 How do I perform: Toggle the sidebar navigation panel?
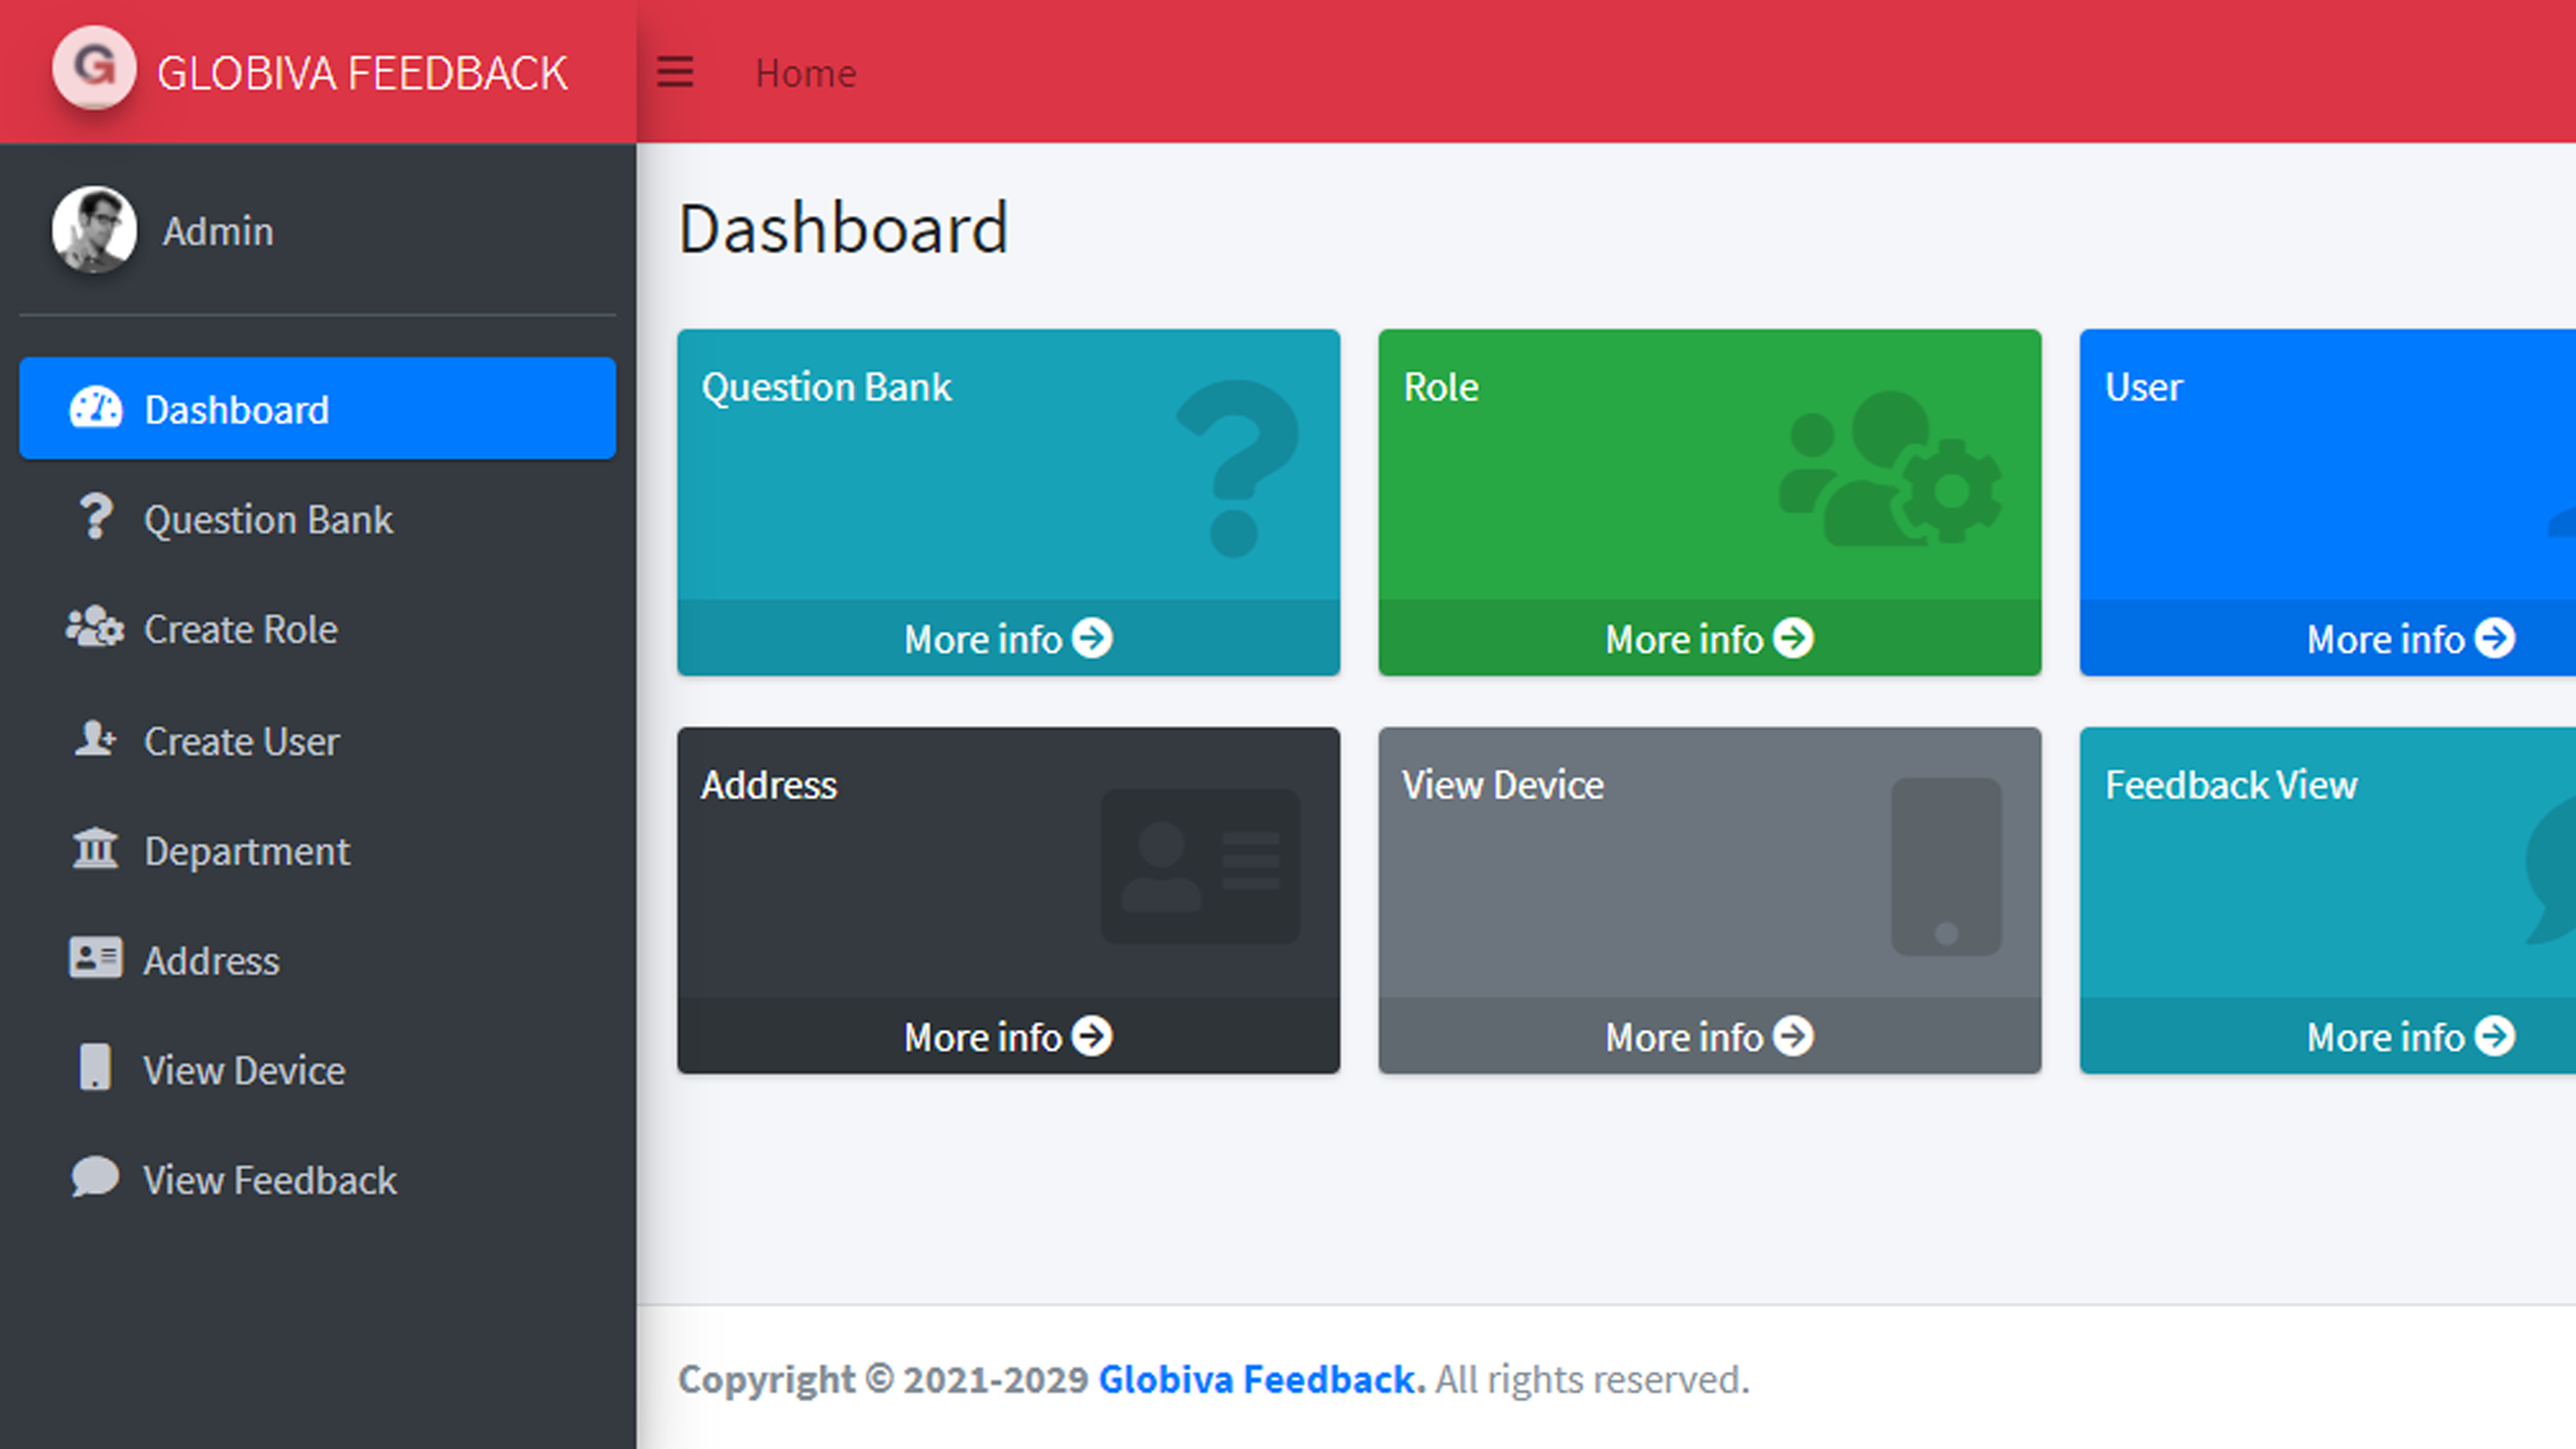(674, 71)
